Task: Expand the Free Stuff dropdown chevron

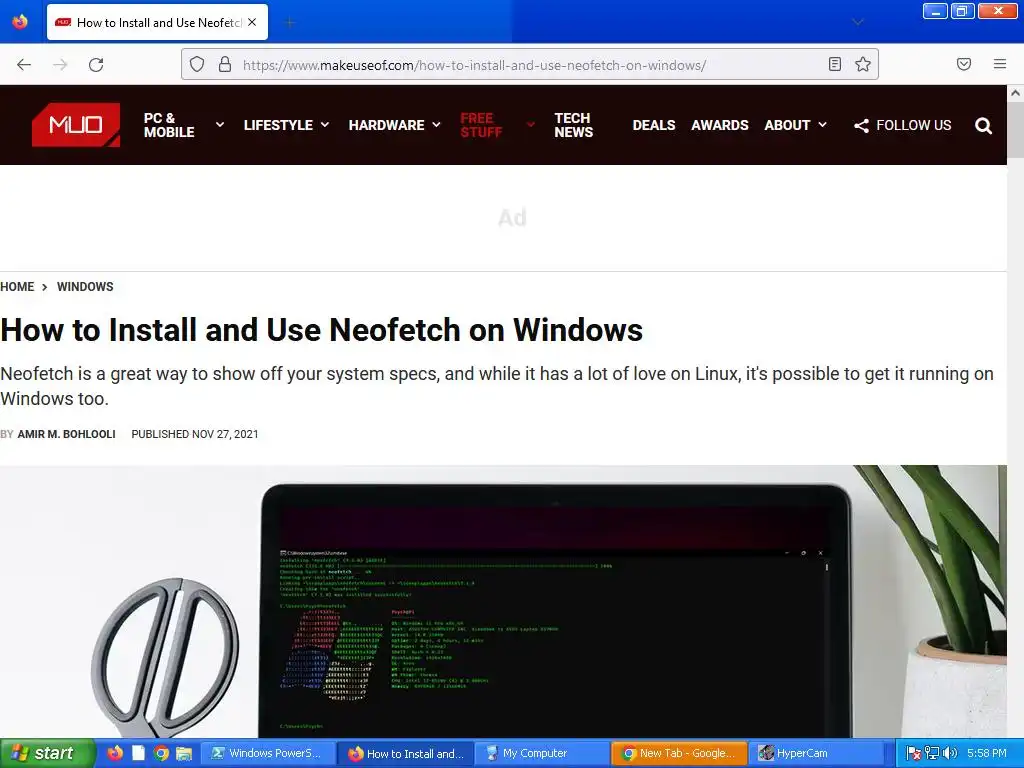Action: pyautogui.click(x=531, y=124)
